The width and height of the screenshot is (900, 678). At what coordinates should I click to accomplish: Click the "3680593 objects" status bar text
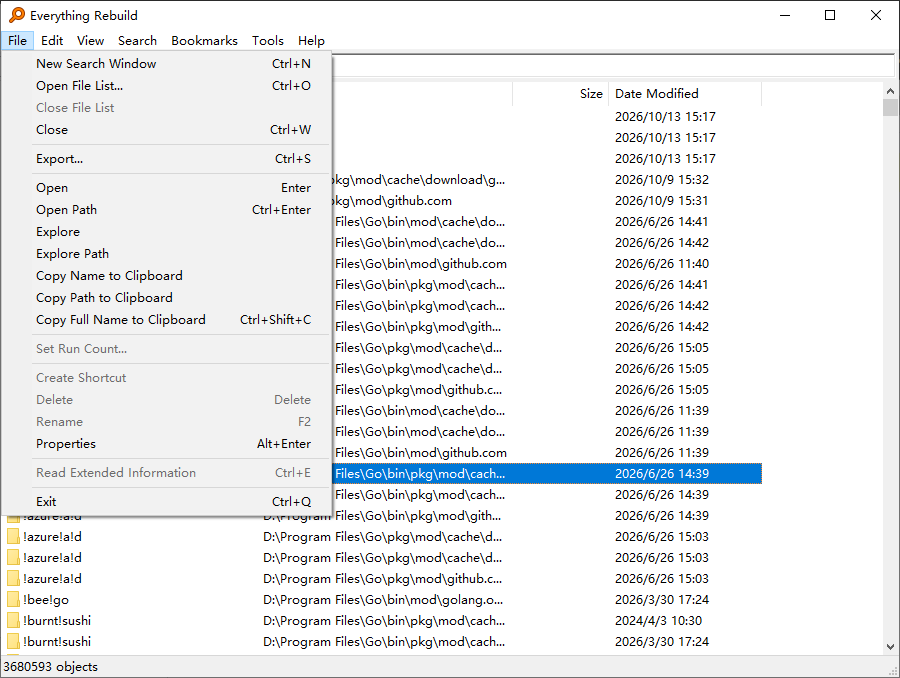51,667
